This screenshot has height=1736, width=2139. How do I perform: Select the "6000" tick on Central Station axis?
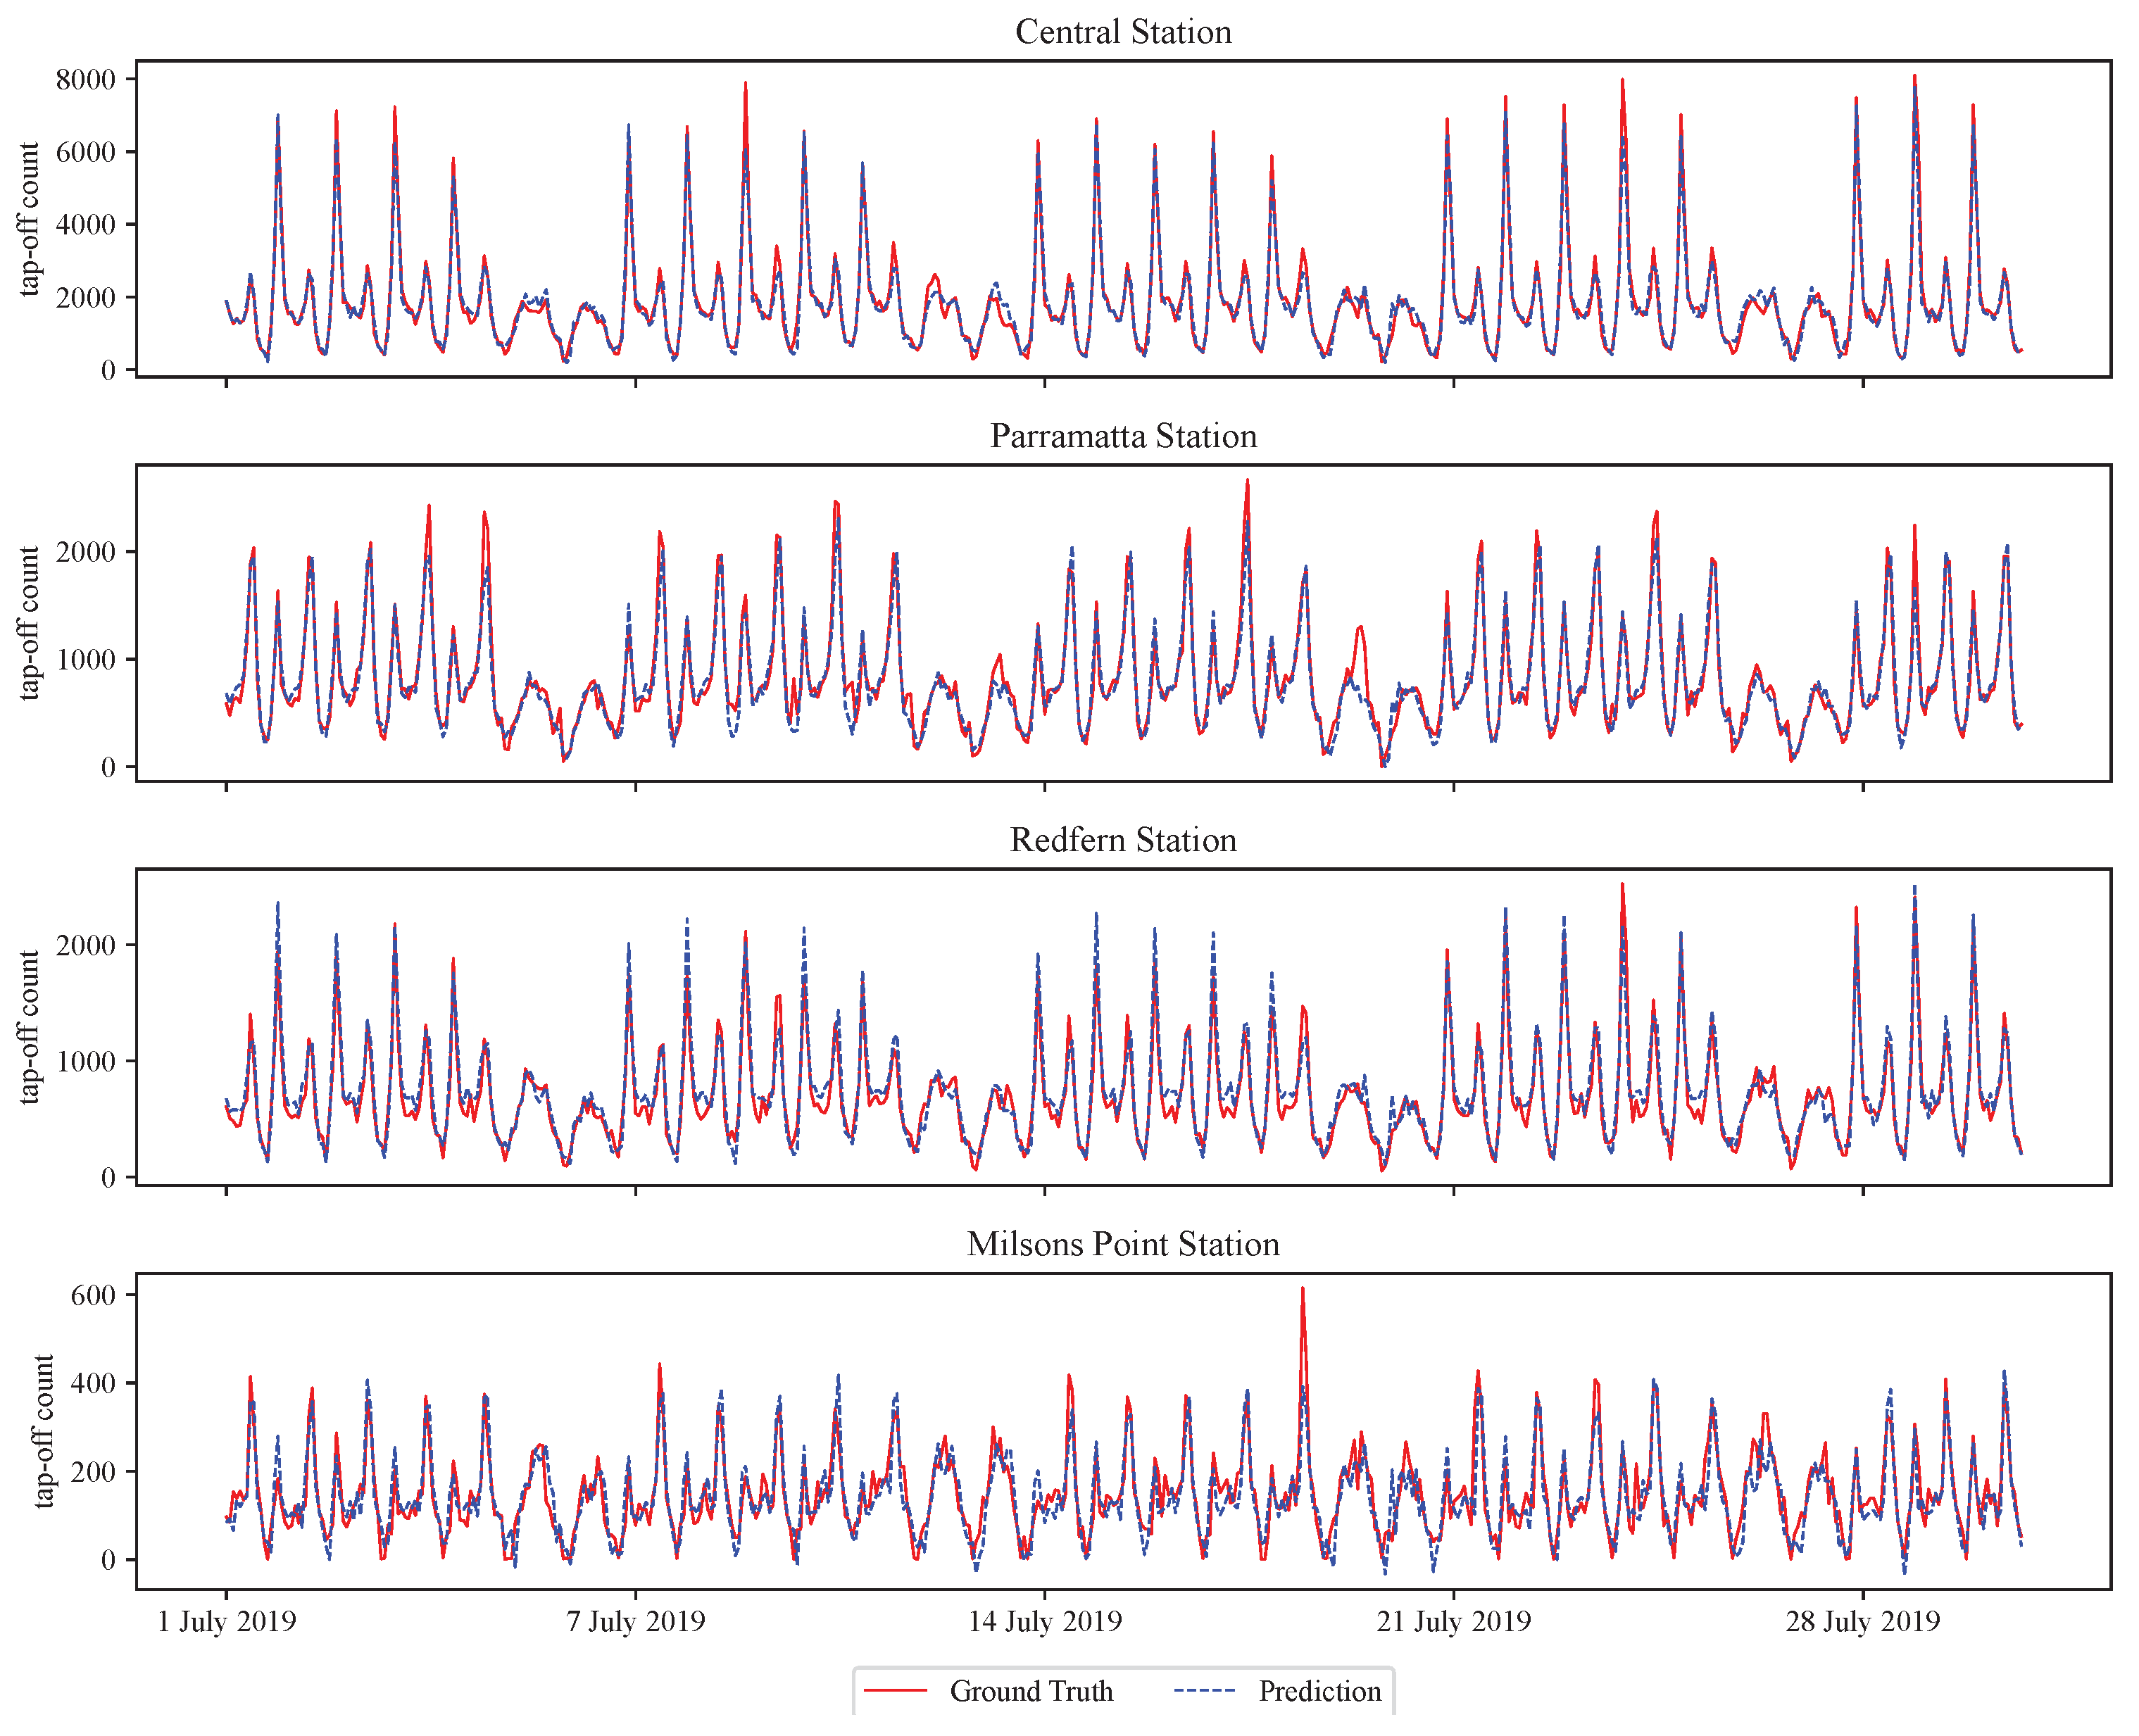(x=86, y=152)
